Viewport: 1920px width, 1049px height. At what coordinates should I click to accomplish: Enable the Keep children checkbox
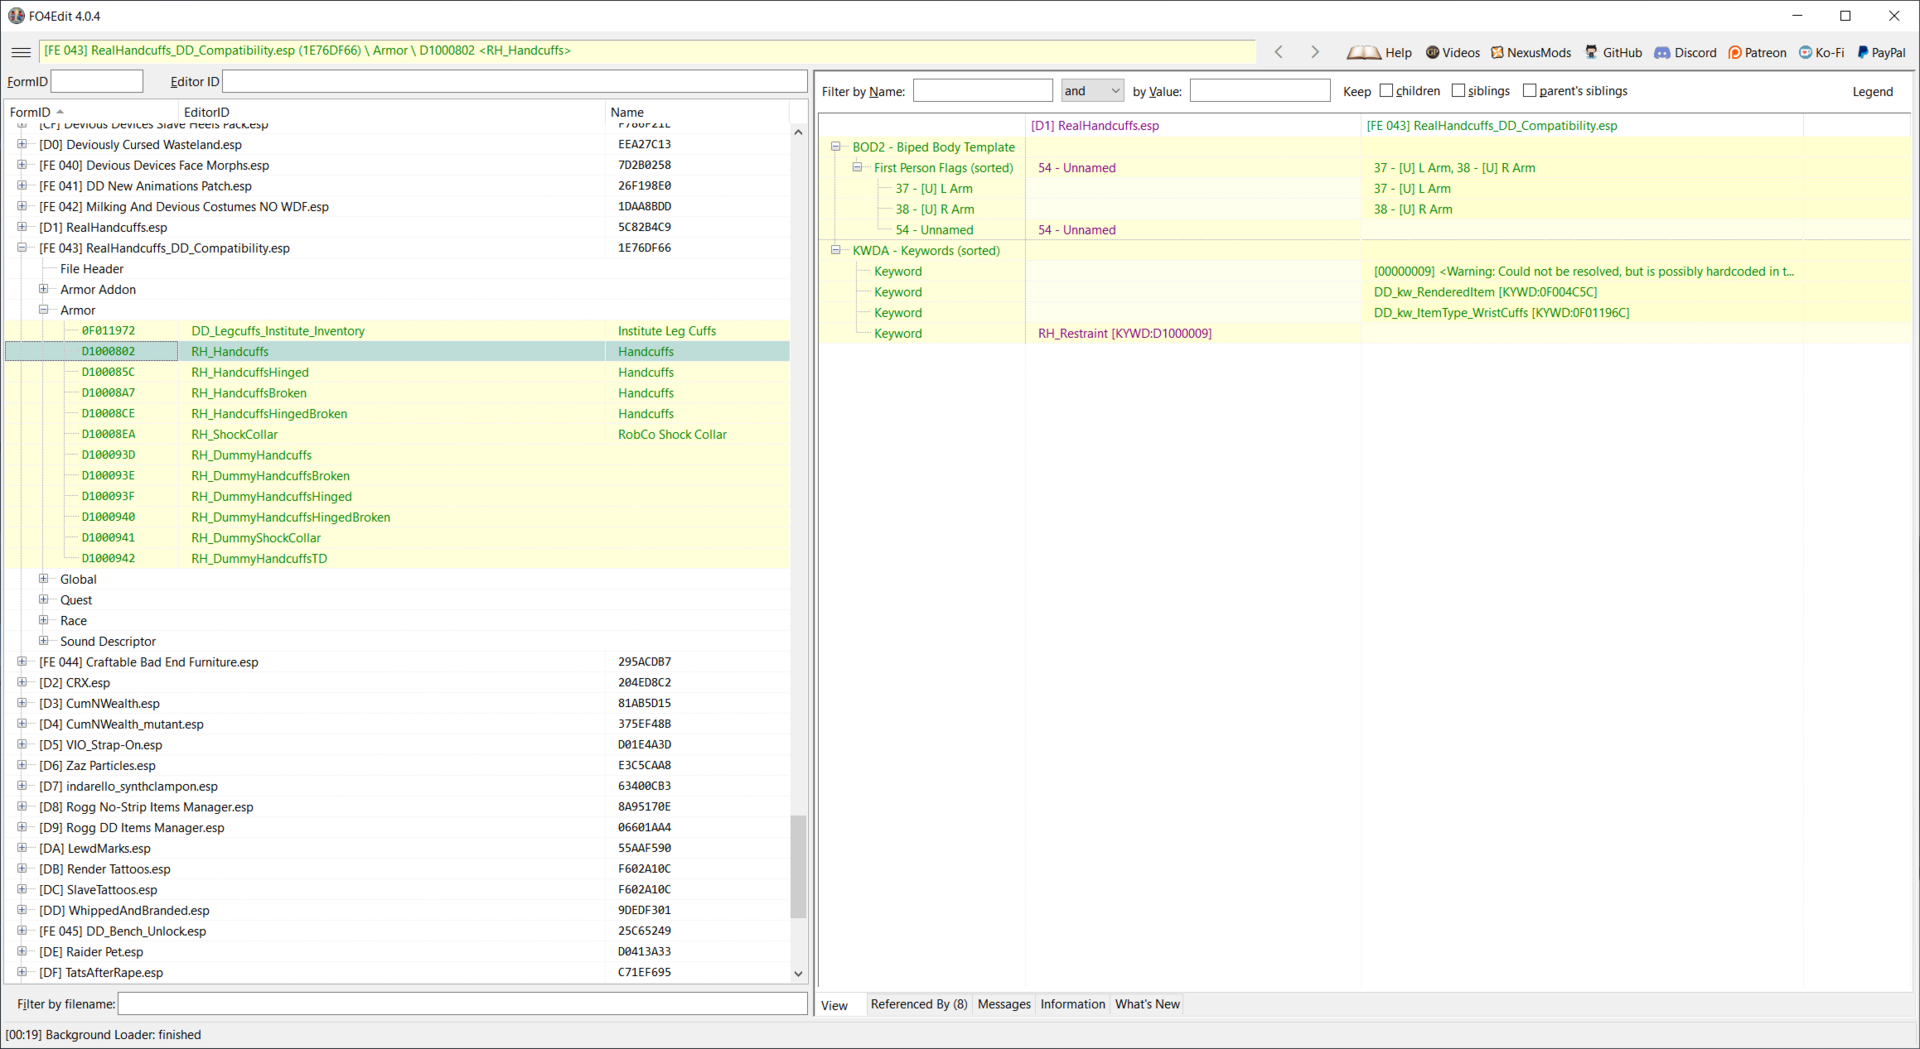[x=1386, y=91]
